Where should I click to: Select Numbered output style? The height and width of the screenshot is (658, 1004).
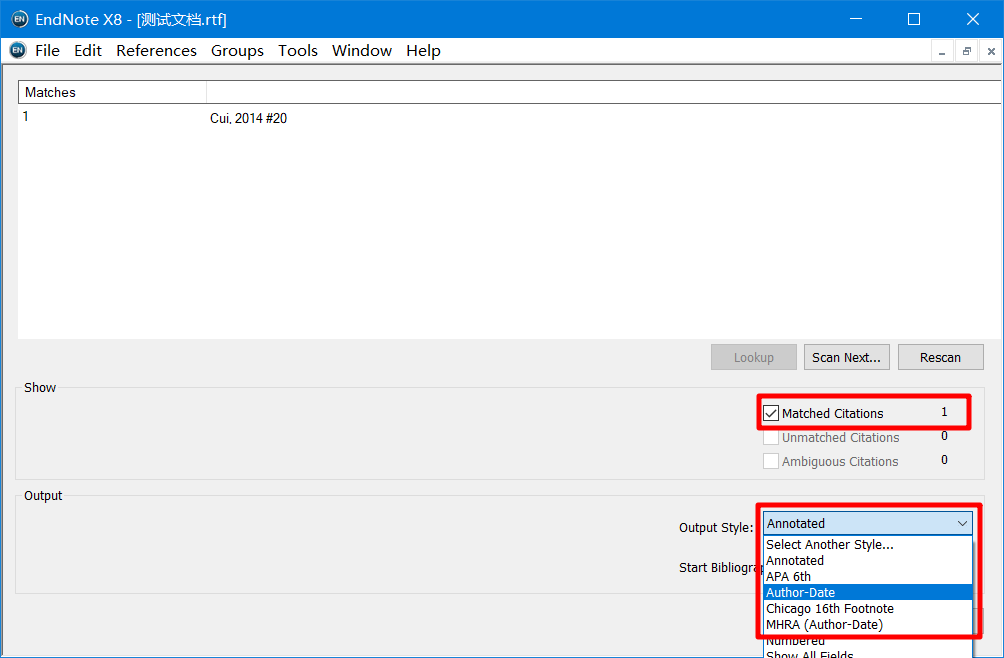[x=868, y=641]
